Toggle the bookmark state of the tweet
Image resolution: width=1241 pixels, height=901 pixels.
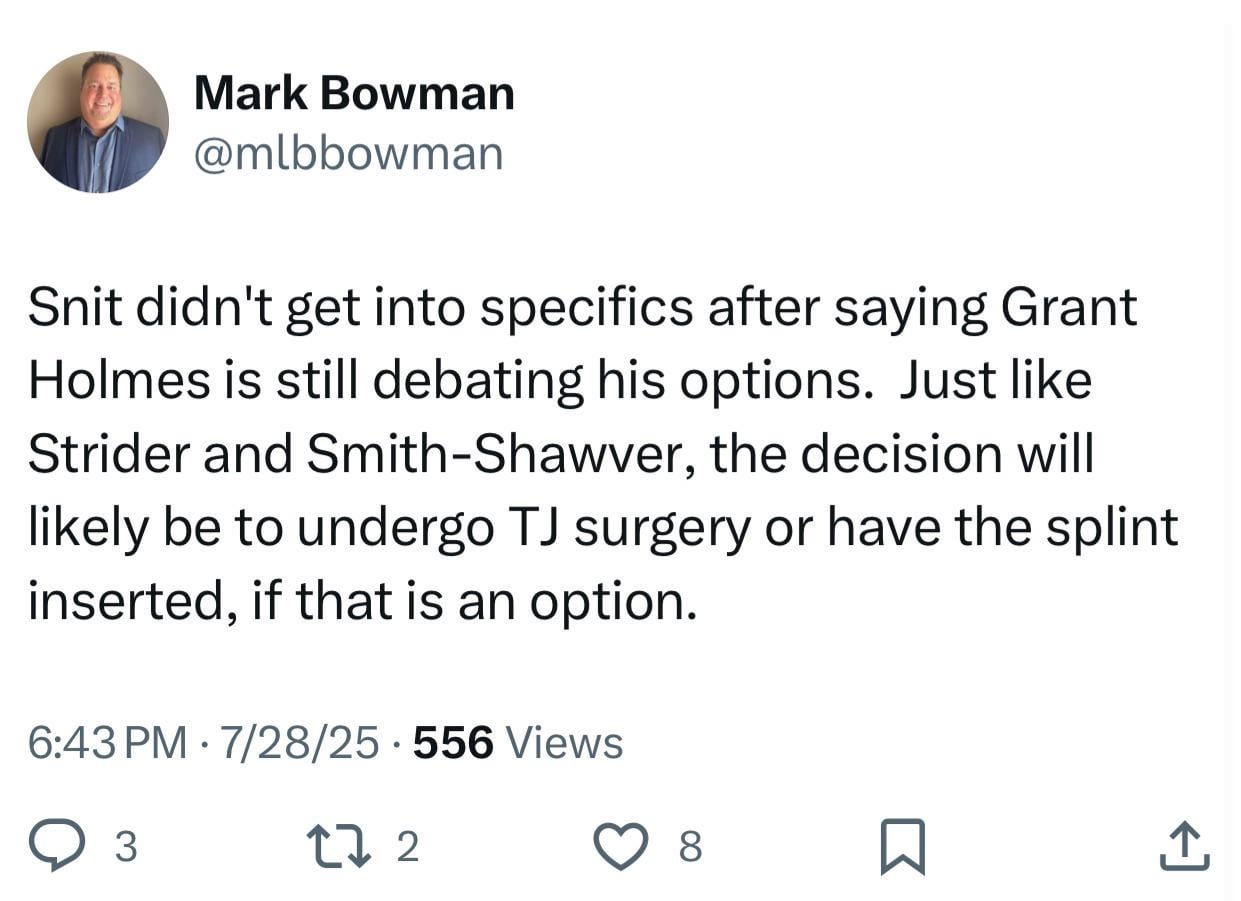[905, 847]
